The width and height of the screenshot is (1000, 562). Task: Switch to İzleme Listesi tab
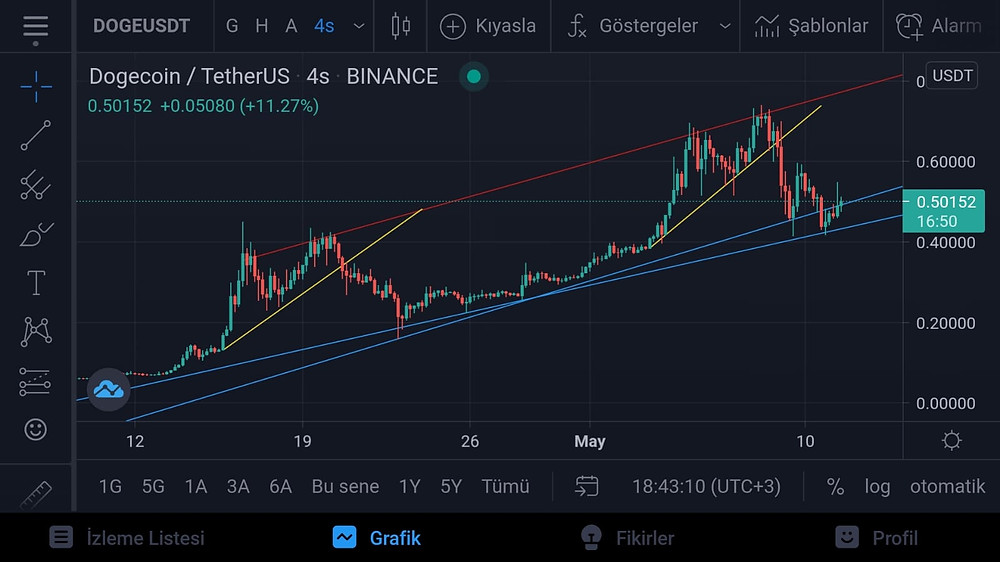pyautogui.click(x=127, y=538)
